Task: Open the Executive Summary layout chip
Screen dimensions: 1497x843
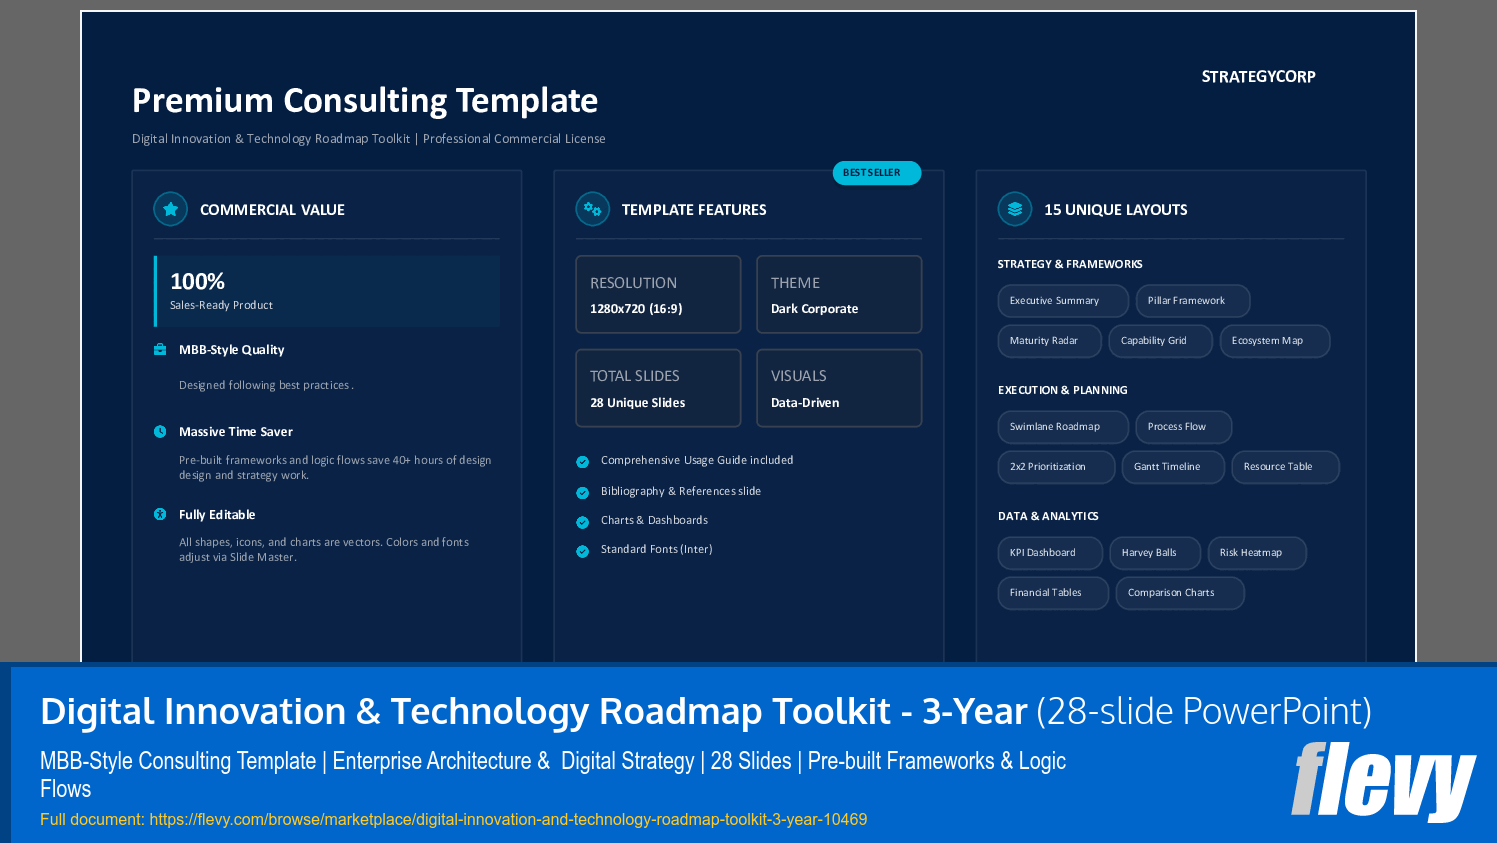Action: [1062, 301]
